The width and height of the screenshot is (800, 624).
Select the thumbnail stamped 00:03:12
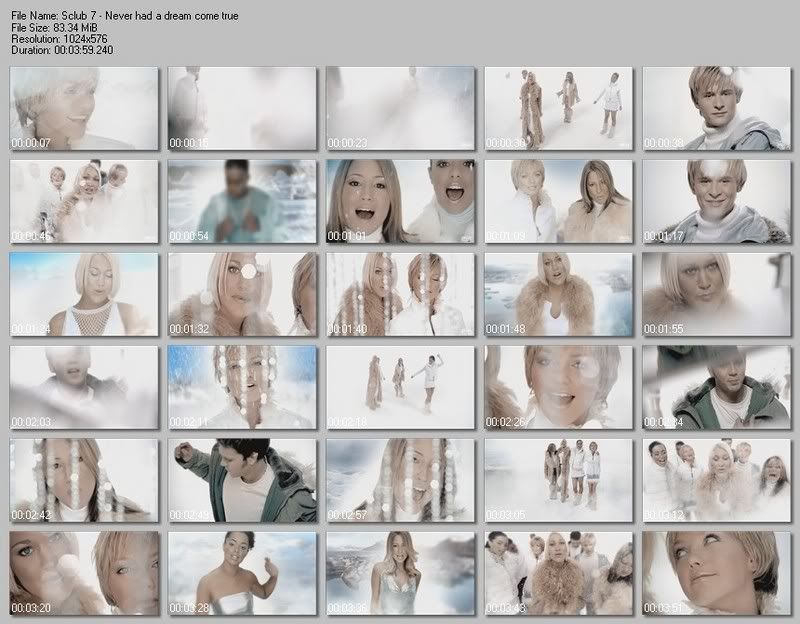point(717,481)
